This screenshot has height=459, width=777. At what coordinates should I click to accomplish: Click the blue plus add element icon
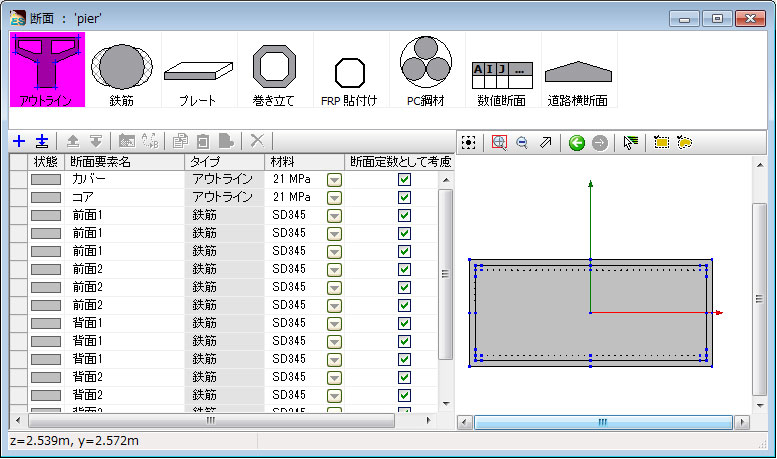click(19, 142)
